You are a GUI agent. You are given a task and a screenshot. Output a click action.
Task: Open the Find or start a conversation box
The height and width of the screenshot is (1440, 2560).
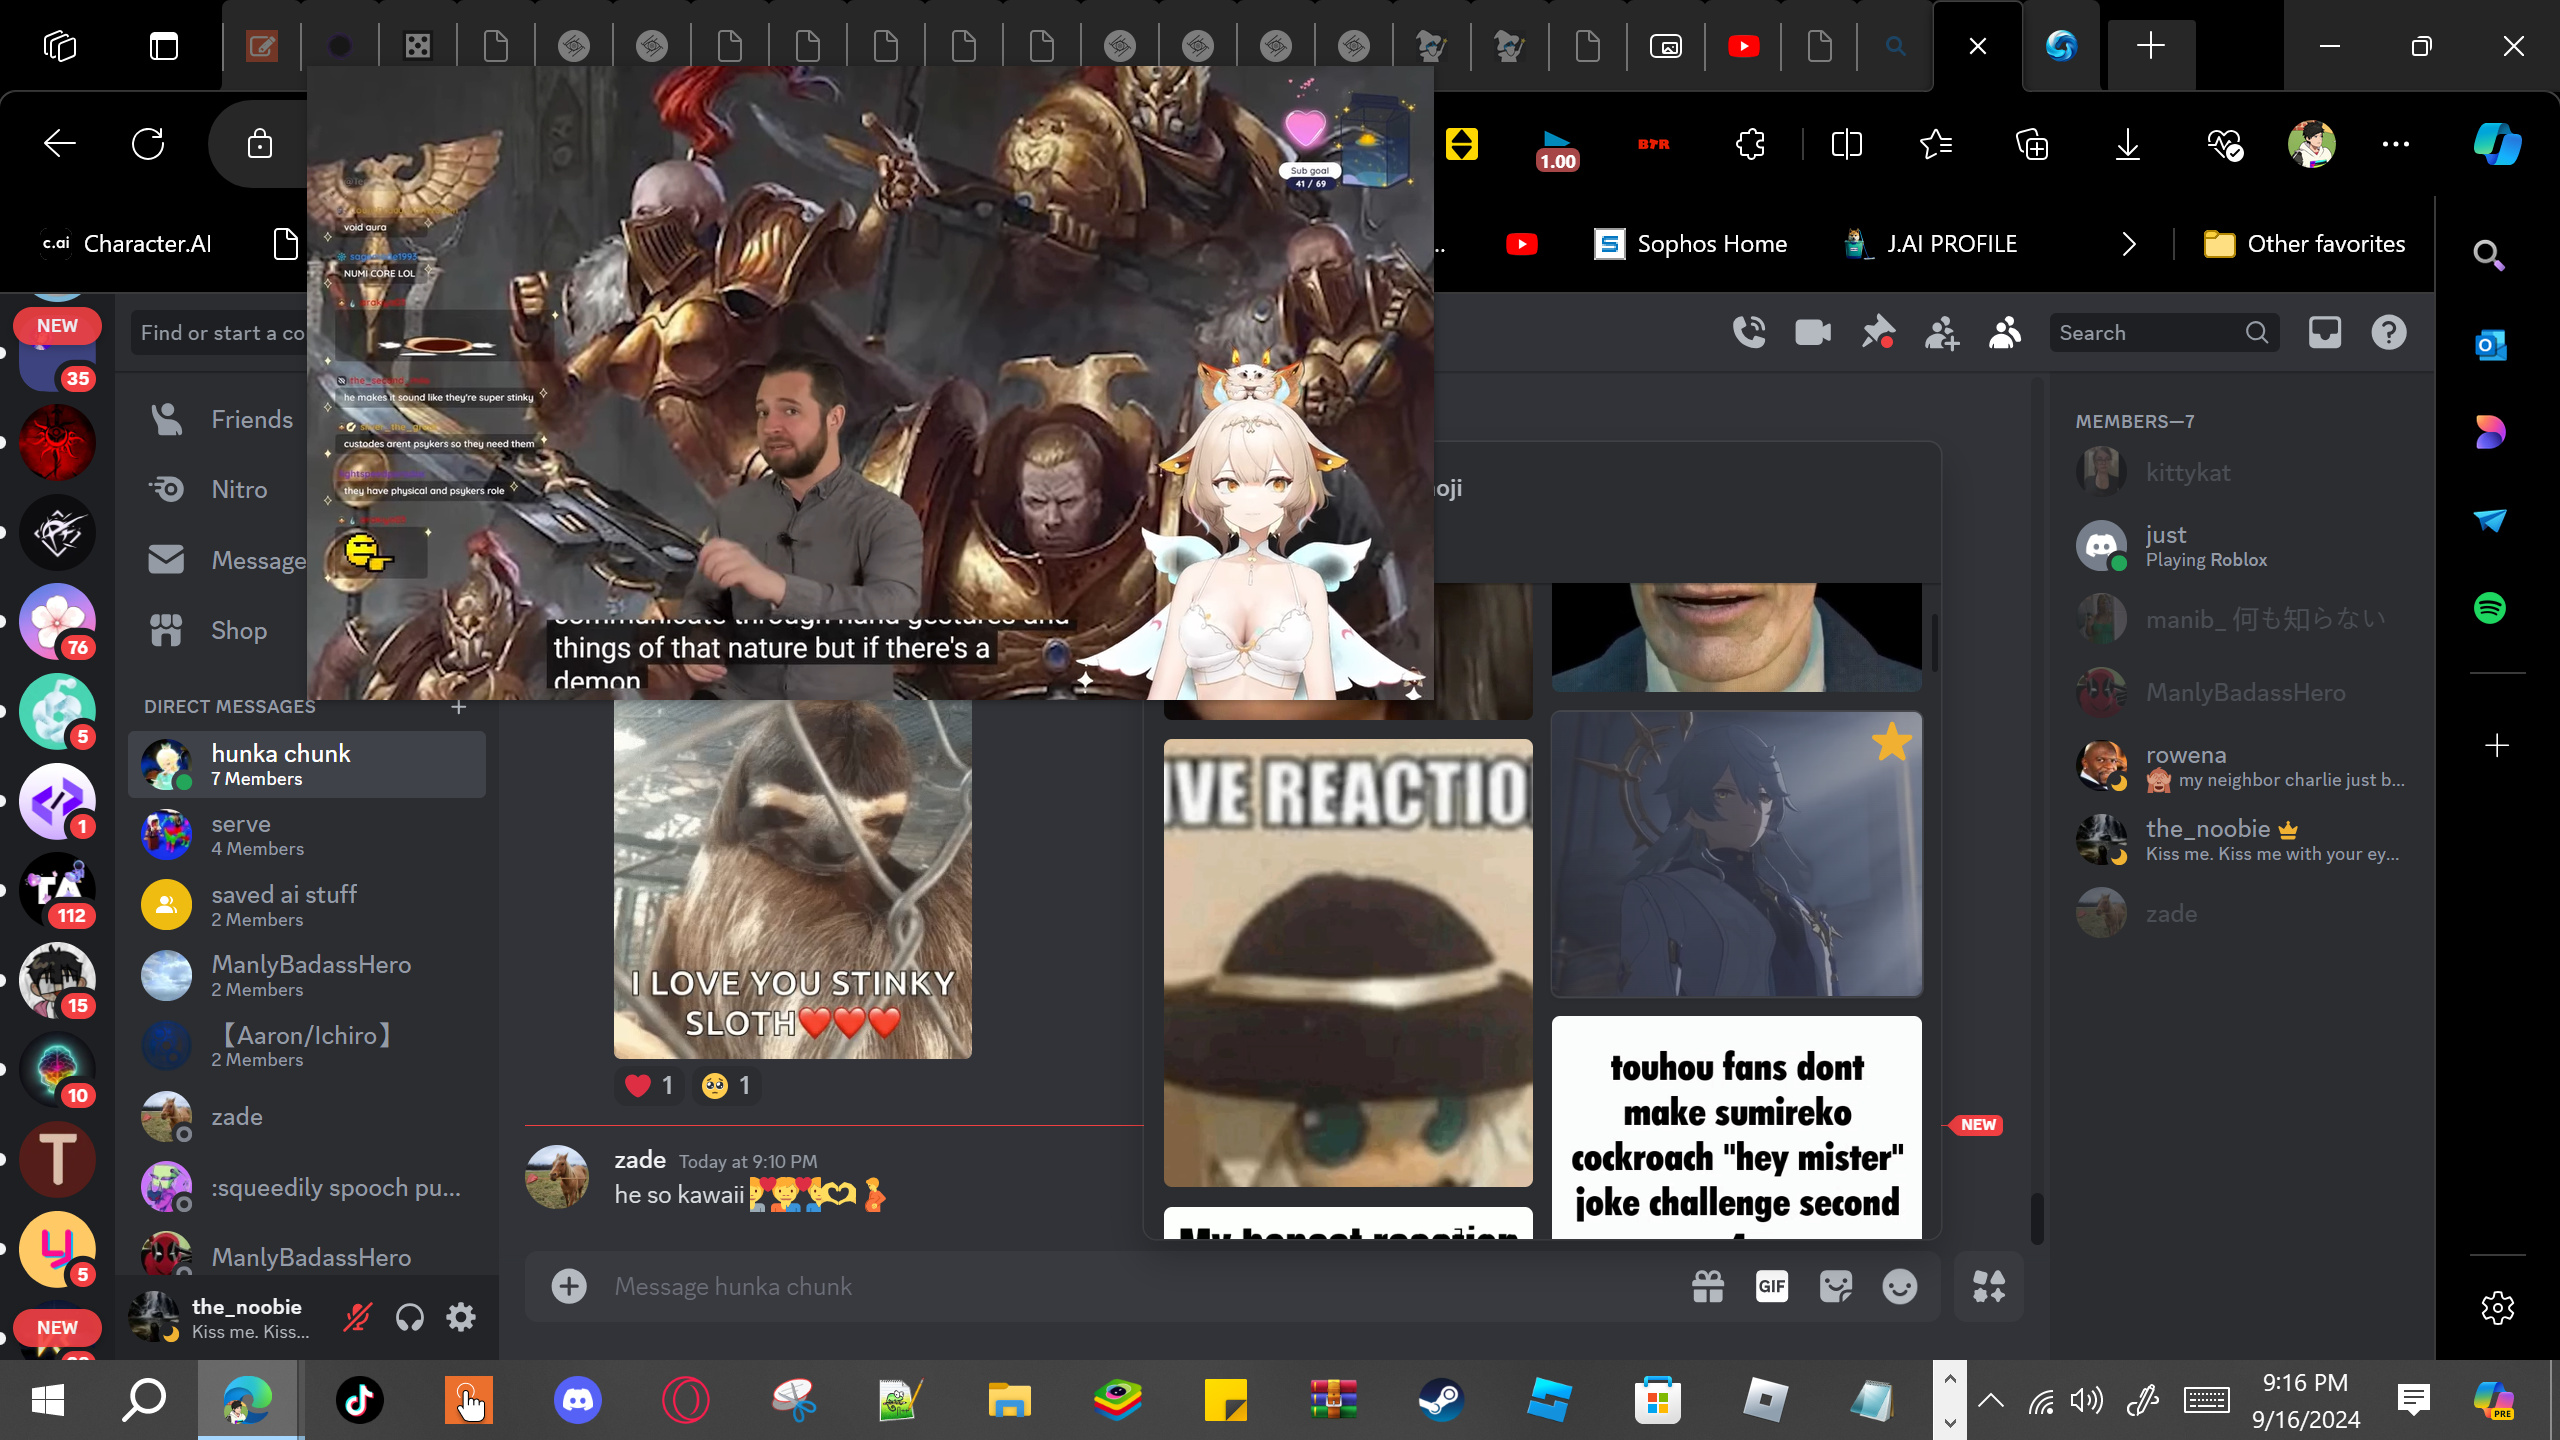coord(220,333)
